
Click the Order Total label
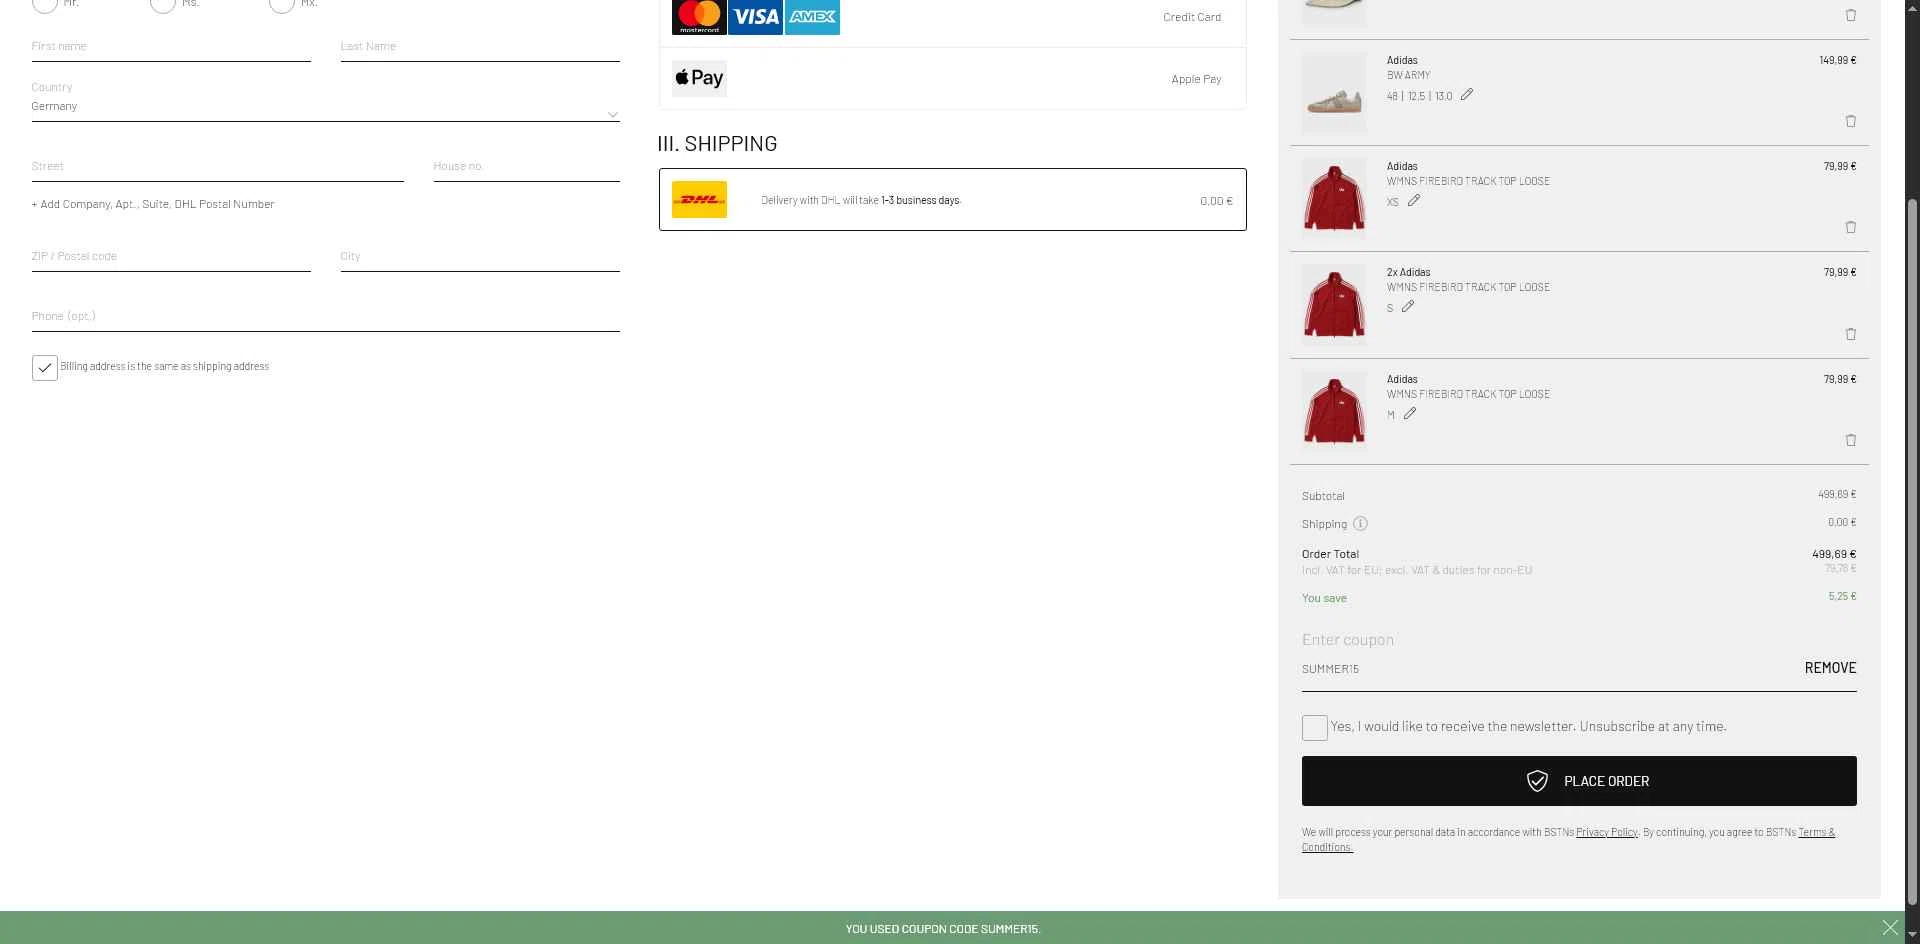pos(1330,554)
